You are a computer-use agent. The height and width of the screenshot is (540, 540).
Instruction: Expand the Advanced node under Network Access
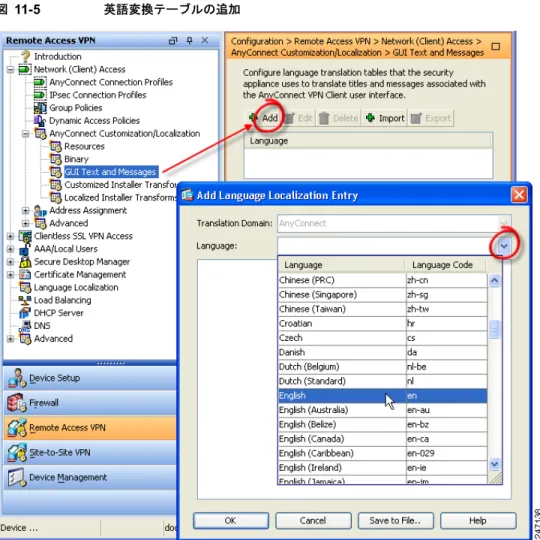click(x=25, y=223)
